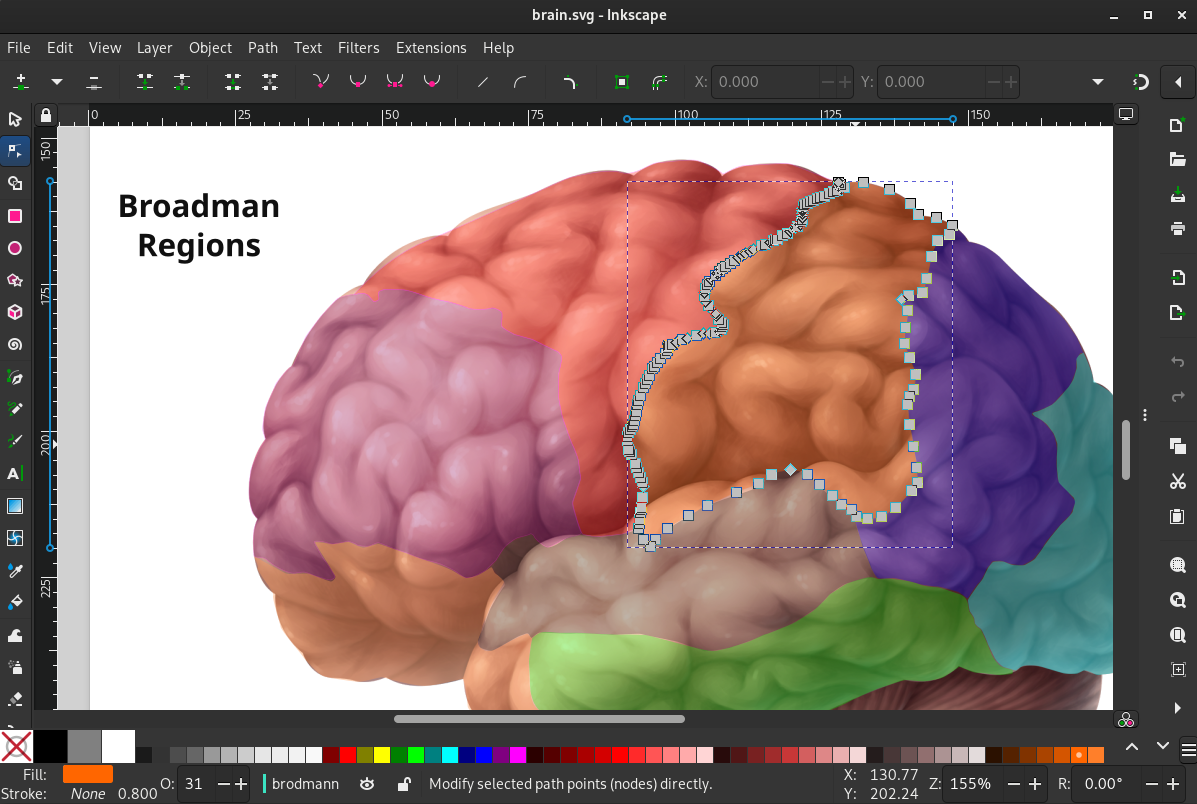Toggle visibility of the brodmann layer
Viewport: 1197px width, 804px height.
click(x=367, y=784)
